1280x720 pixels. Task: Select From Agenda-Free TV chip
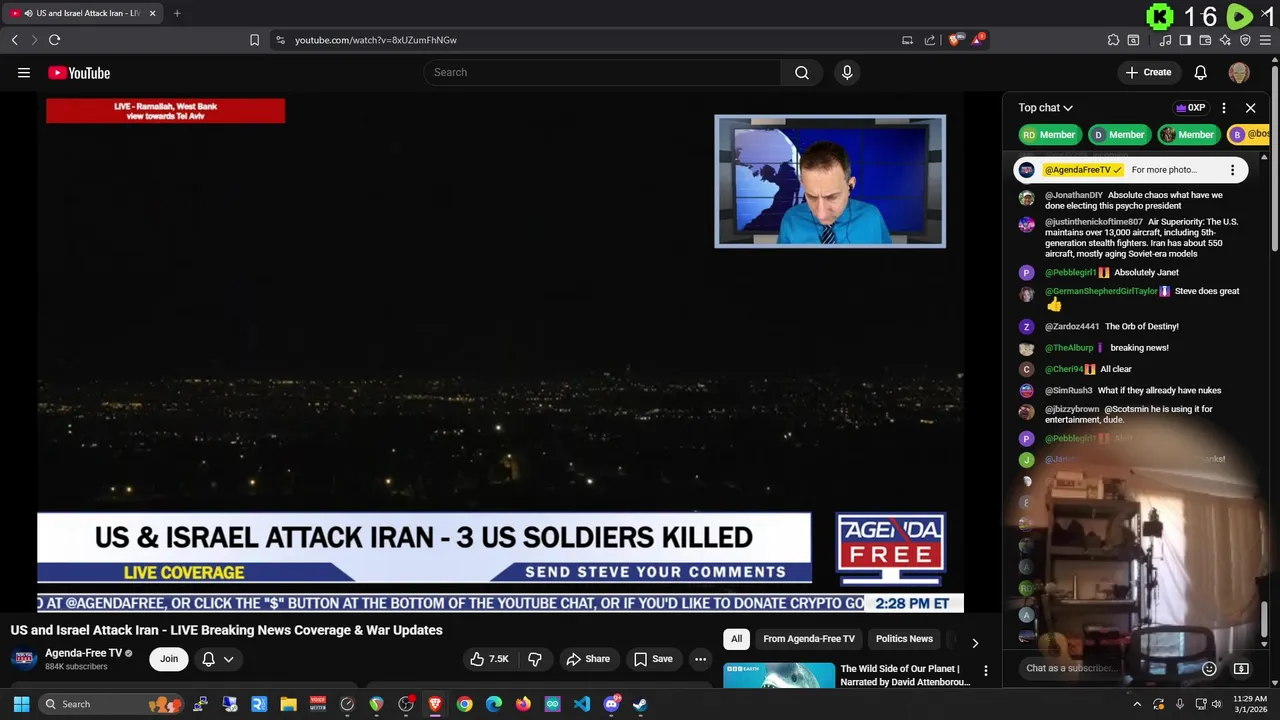click(809, 639)
